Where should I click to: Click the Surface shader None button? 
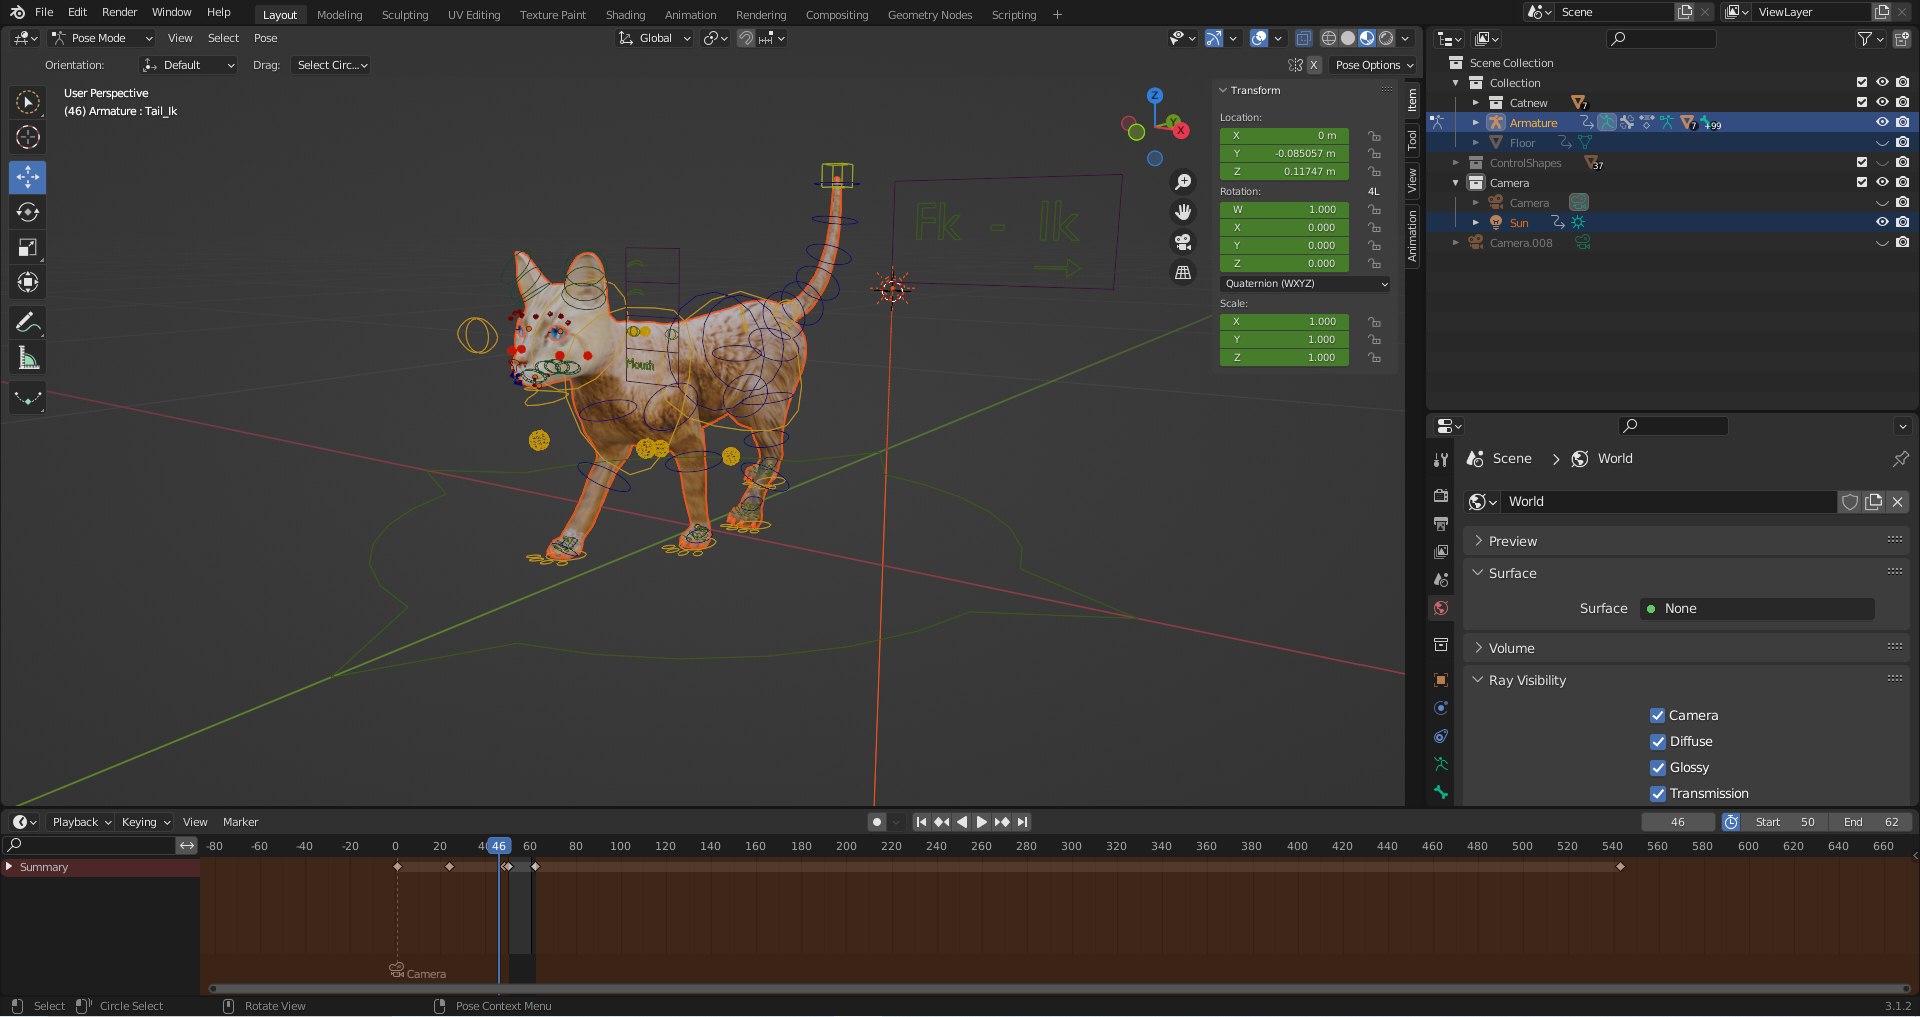click(1757, 608)
